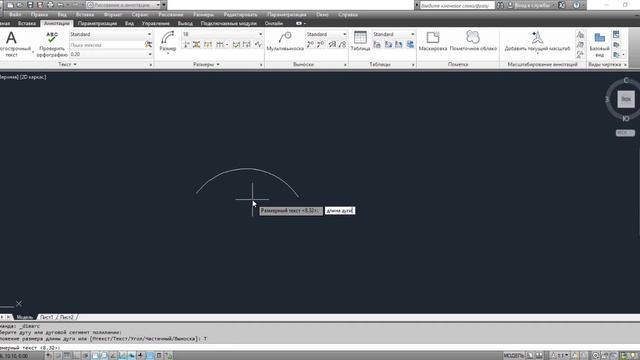This screenshot has height=360, width=640.
Task: Click the dimension break icon under style list
Action: (x=186, y=44)
